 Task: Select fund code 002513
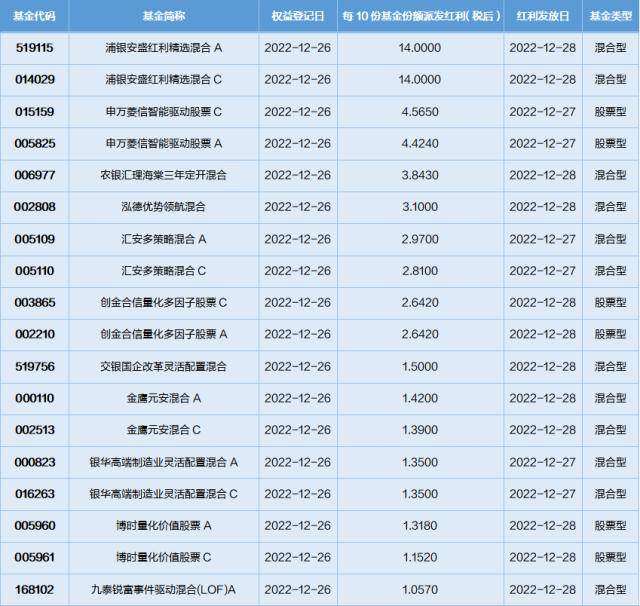pos(35,429)
